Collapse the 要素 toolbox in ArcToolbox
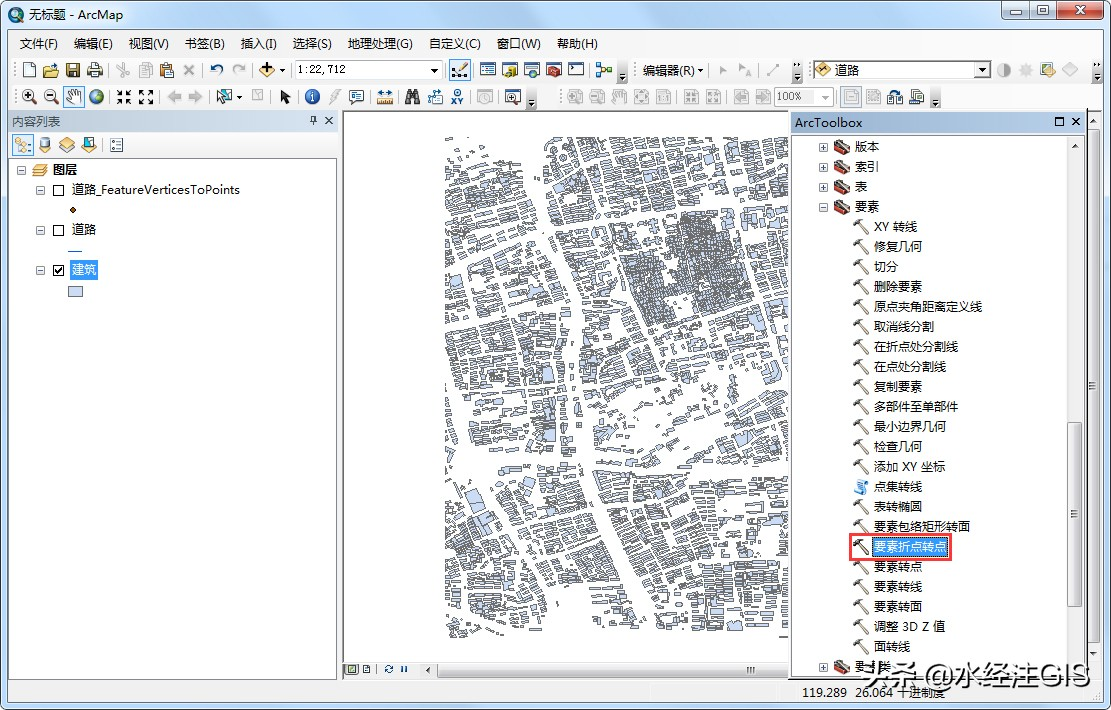The height and width of the screenshot is (710, 1111). 822,207
